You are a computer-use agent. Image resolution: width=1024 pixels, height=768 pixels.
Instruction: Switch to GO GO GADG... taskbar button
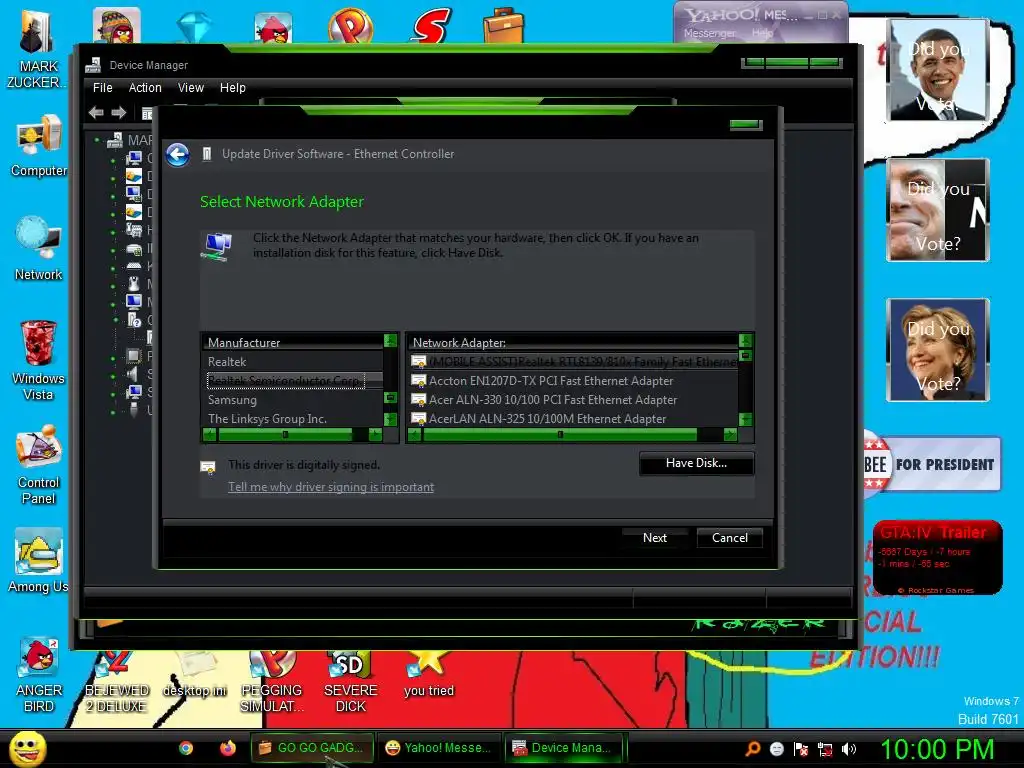coord(312,748)
